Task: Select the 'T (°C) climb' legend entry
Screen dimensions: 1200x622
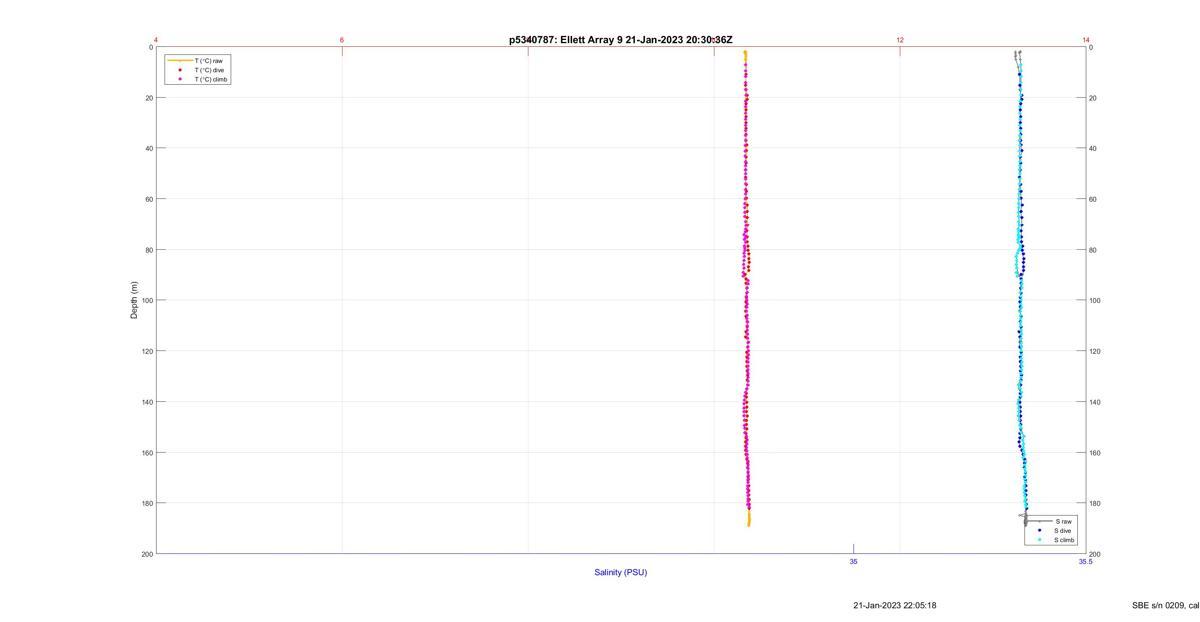Action: (x=211, y=79)
